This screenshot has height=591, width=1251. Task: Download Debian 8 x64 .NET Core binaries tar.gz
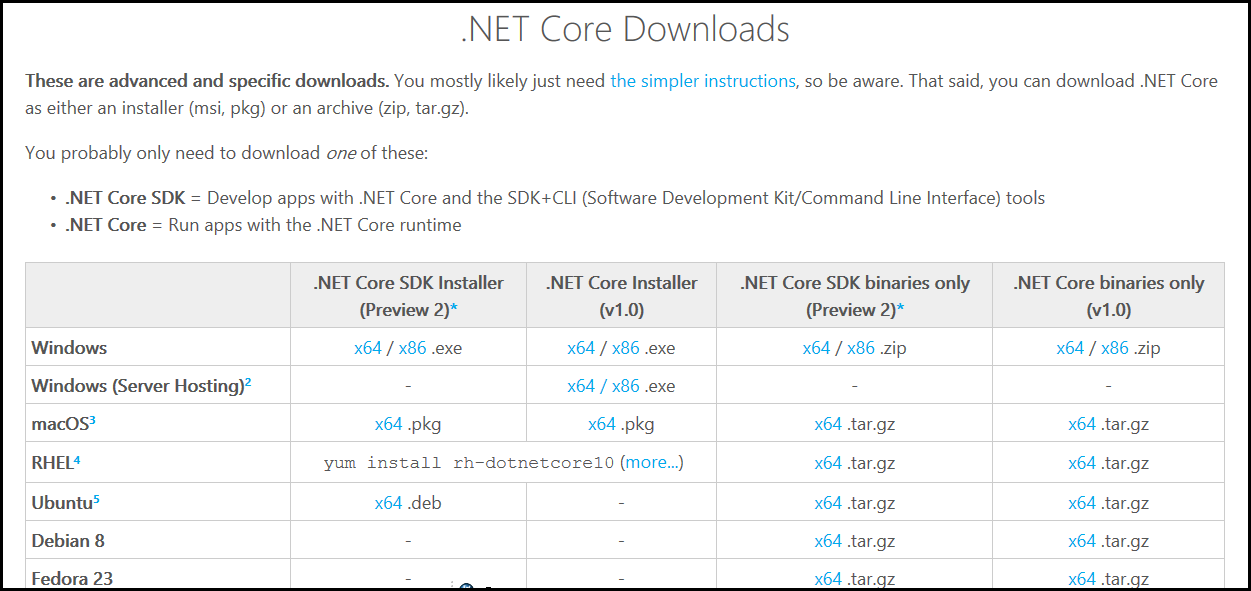click(x=1082, y=541)
